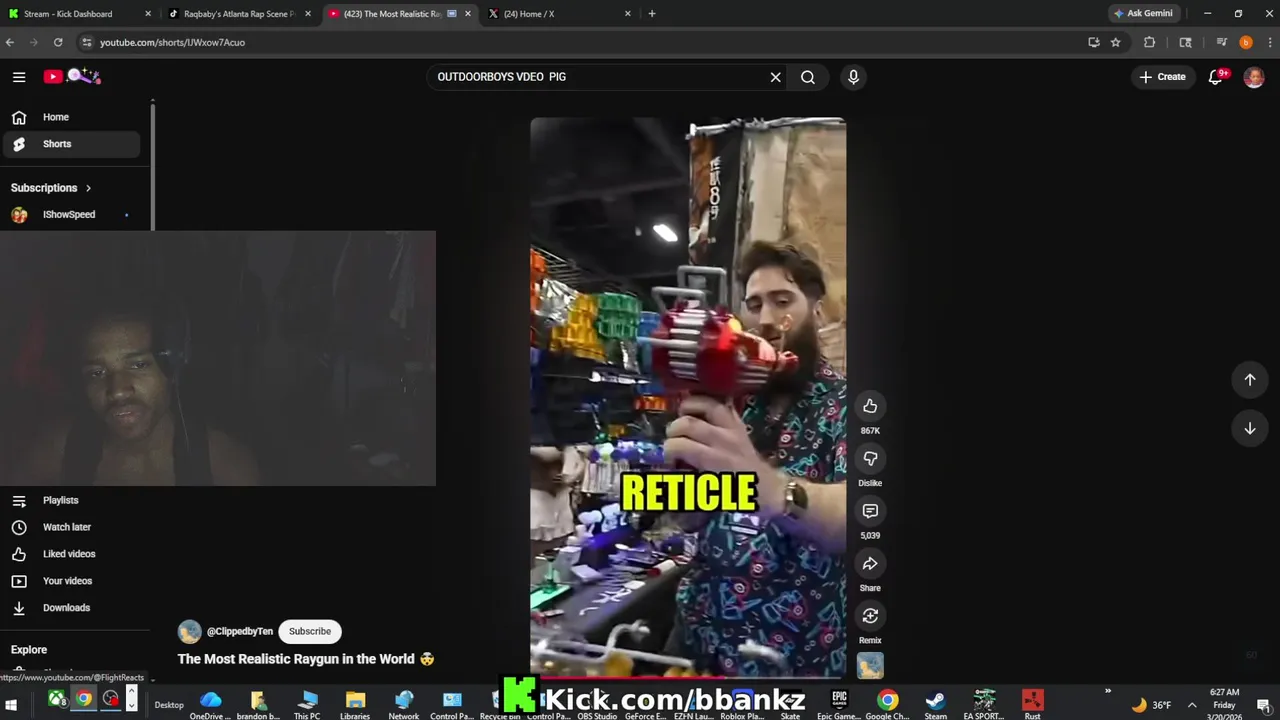Screen dimensions: 1280x720
Task: Click Ask Gemini button
Action: tap(1143, 14)
